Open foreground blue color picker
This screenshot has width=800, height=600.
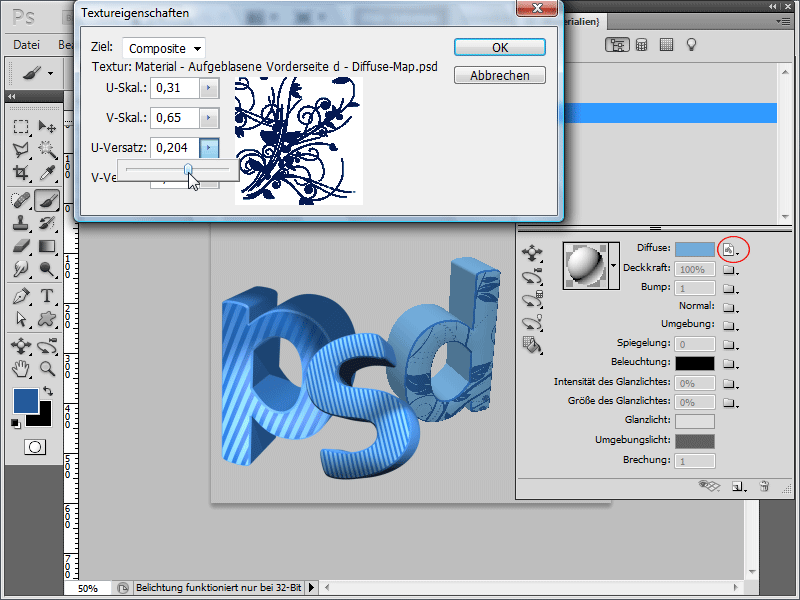pos(26,401)
